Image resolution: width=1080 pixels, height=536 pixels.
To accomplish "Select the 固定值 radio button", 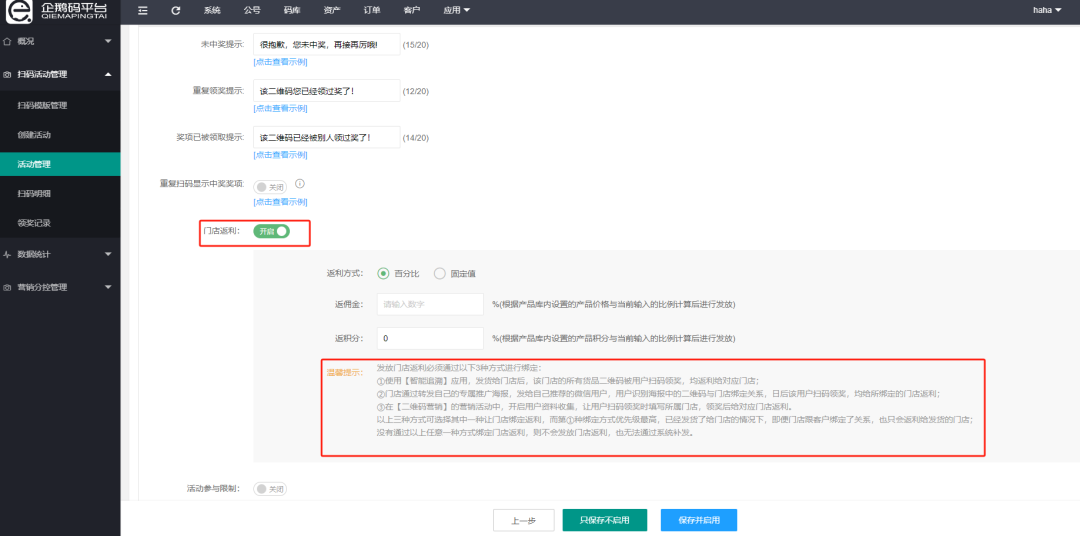I will (440, 273).
